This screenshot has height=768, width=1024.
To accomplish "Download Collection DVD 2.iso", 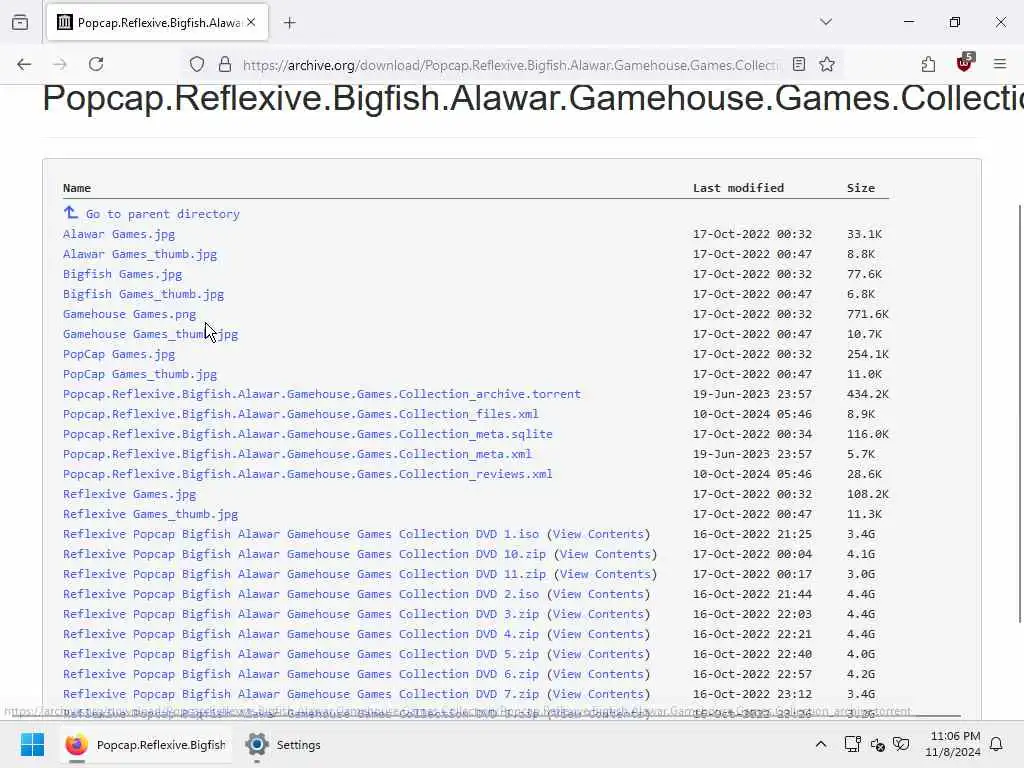I will click(300, 594).
